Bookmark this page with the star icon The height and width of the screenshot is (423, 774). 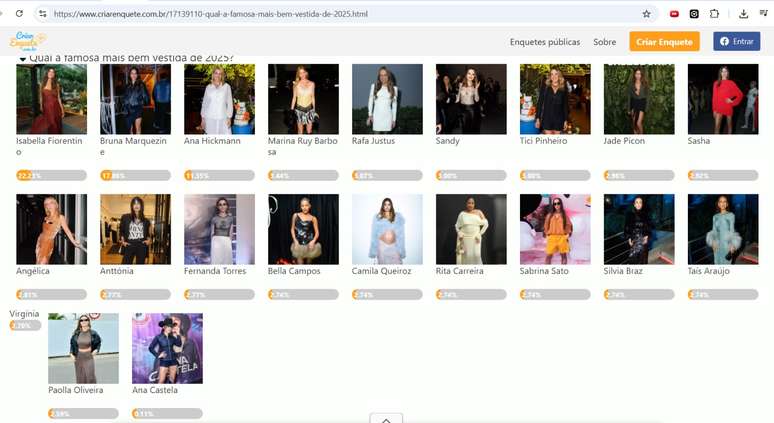[x=646, y=14]
